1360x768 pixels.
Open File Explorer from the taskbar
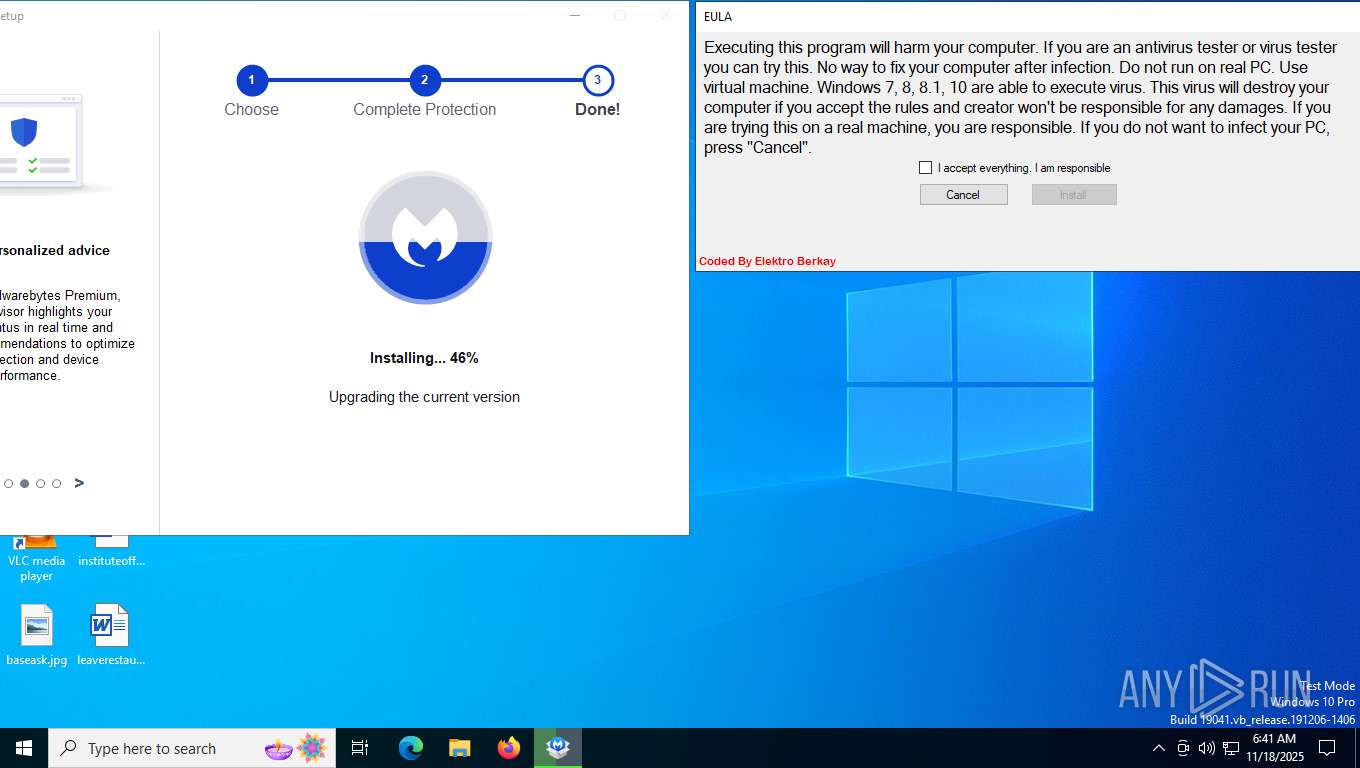pos(459,748)
